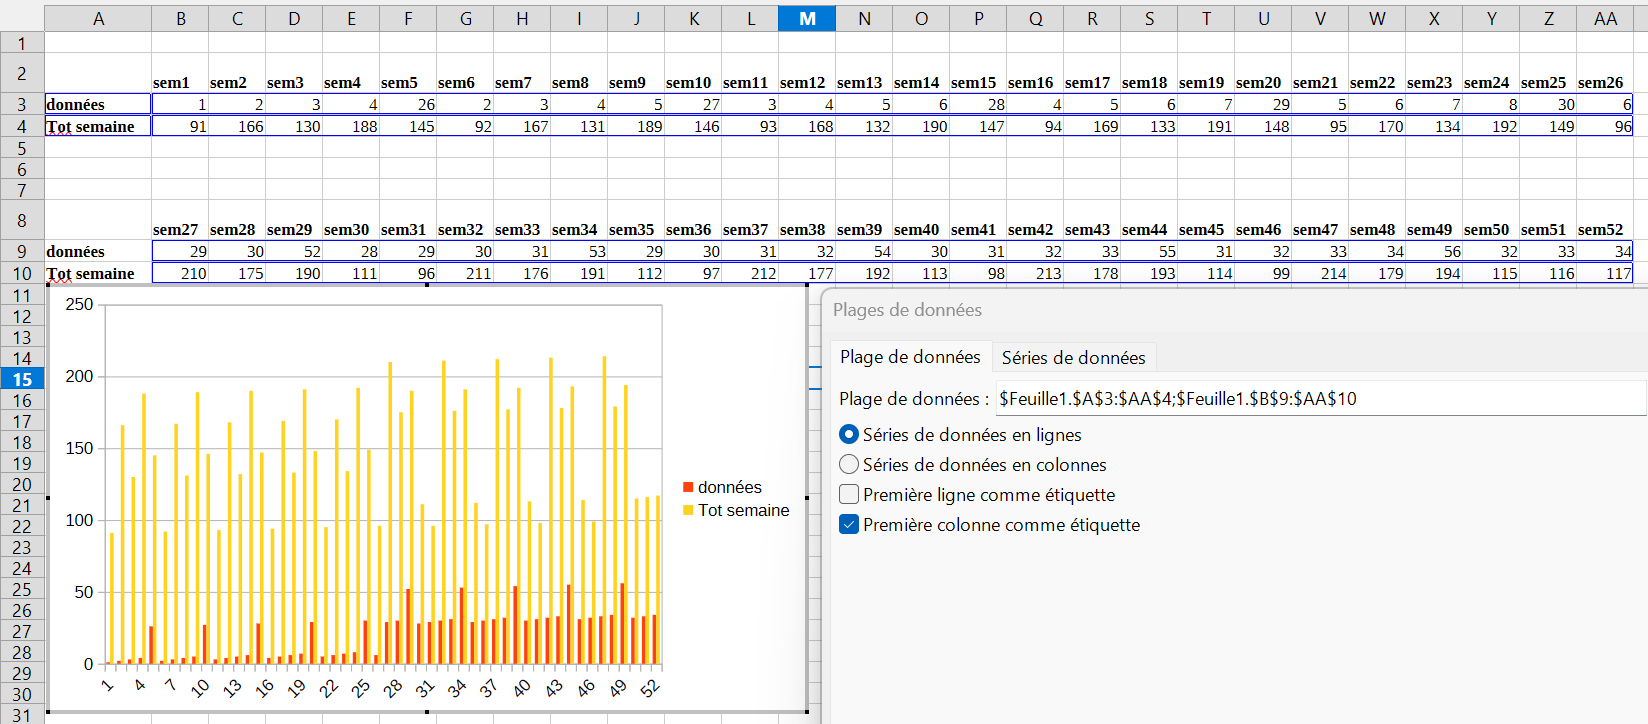Click the données cell in row 3

[98, 104]
